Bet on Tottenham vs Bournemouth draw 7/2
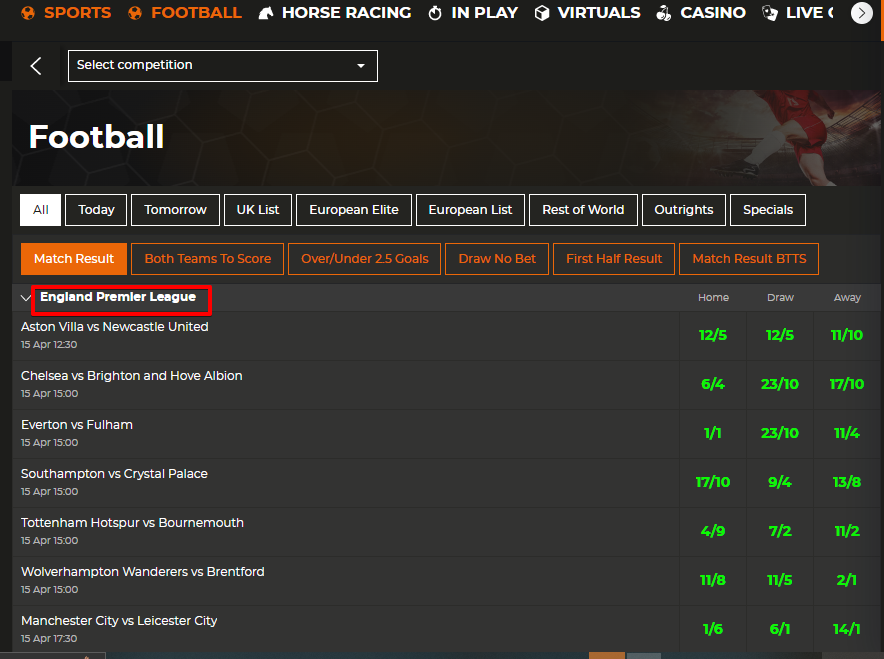 780,532
